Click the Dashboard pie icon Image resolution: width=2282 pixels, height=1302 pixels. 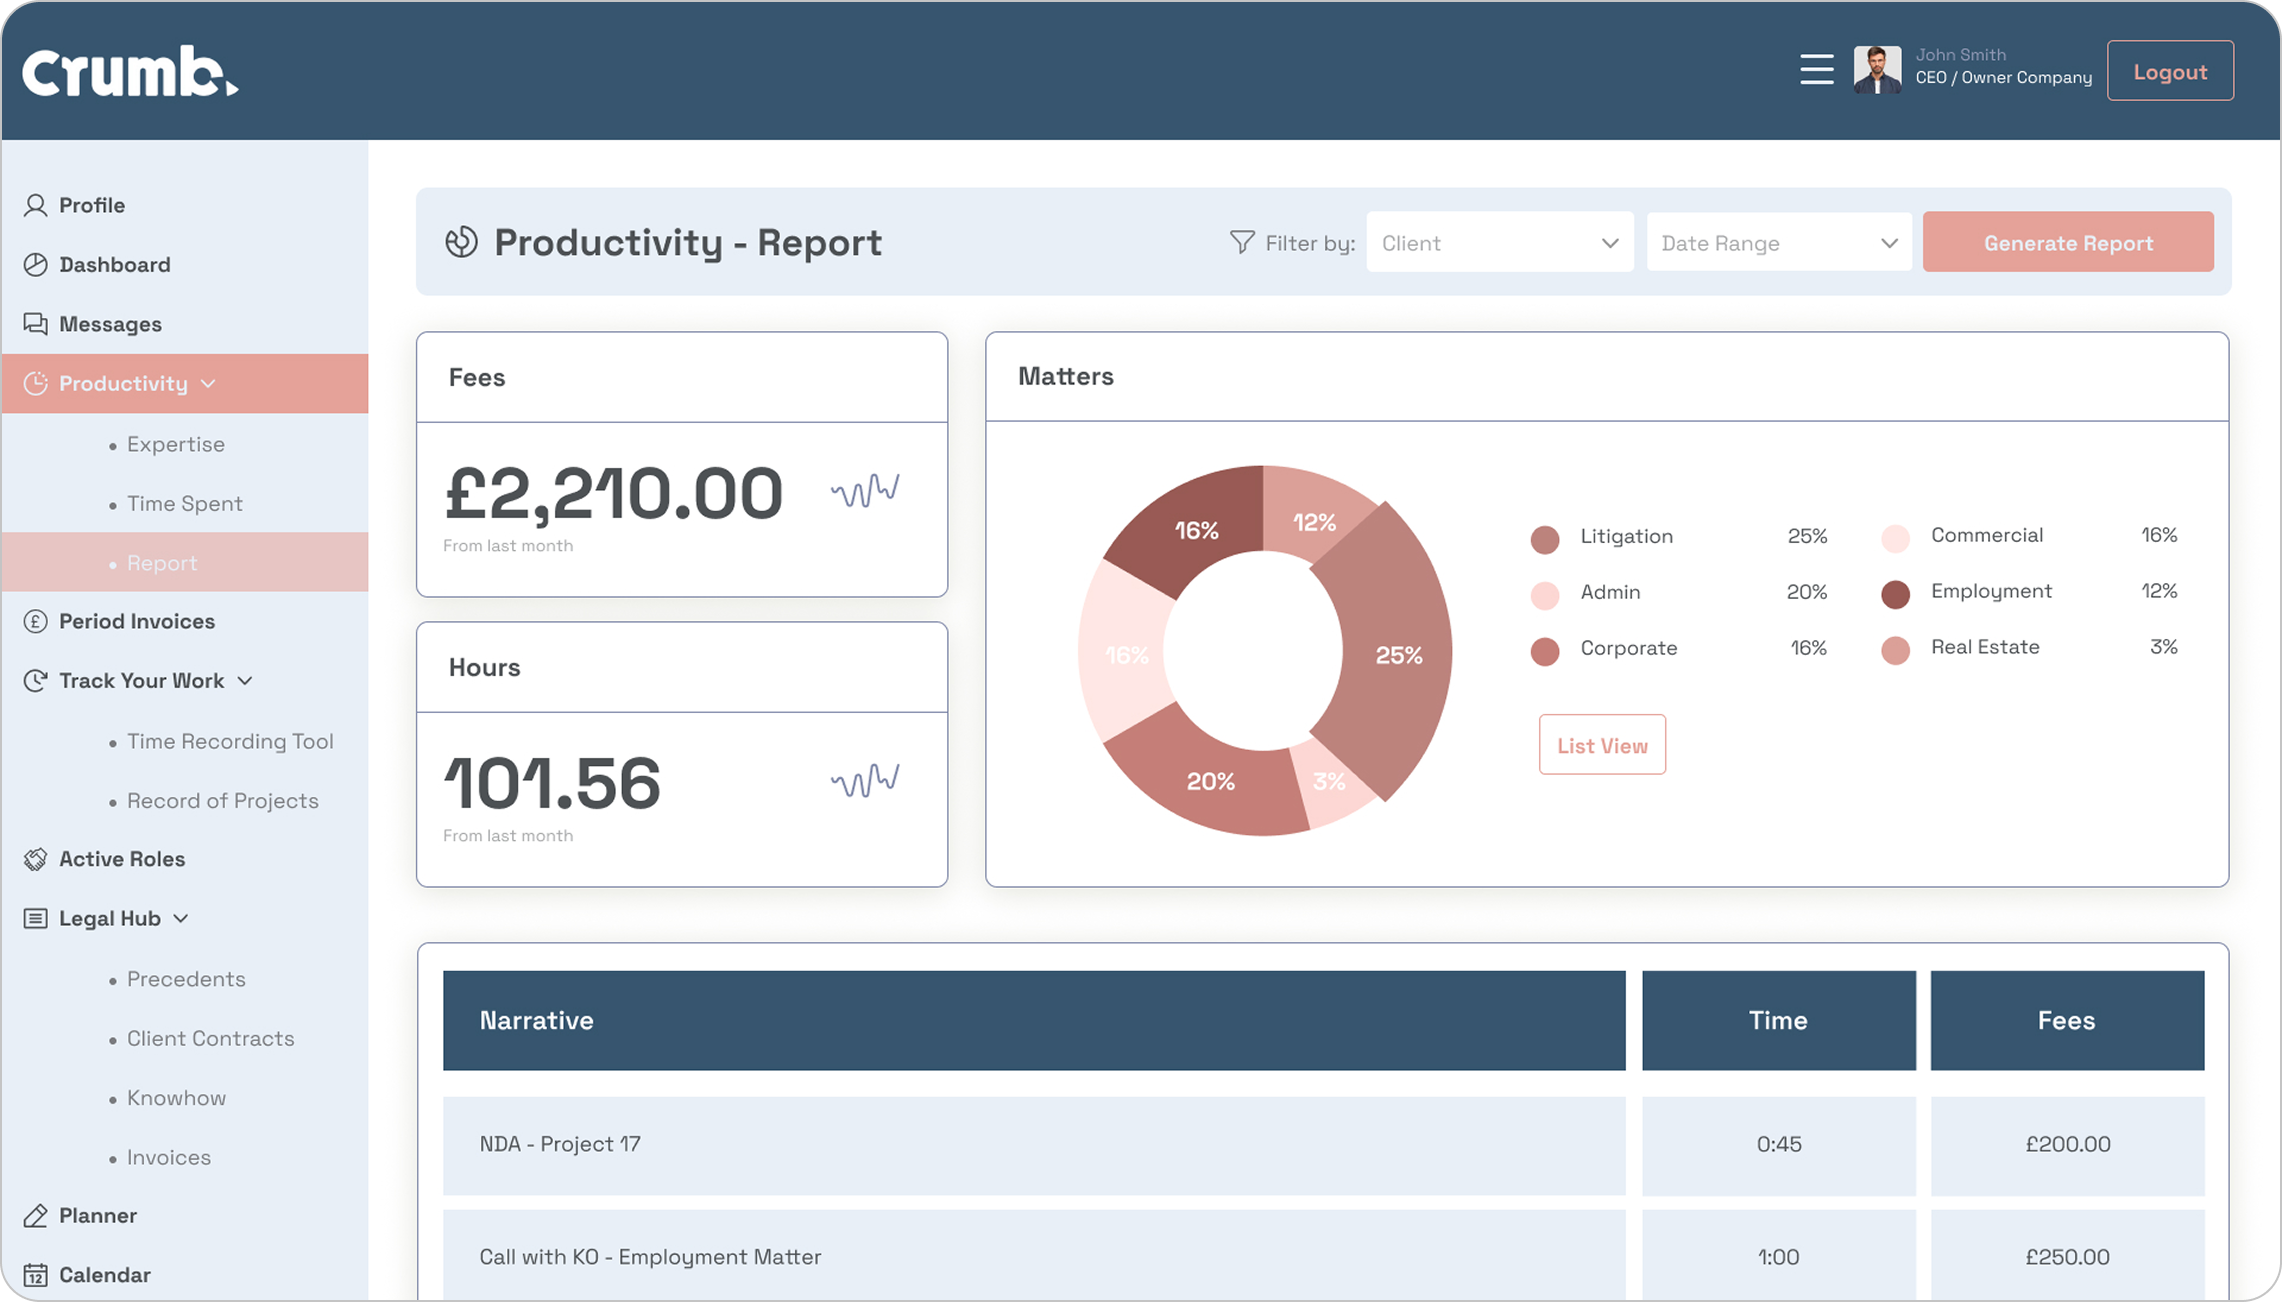point(36,265)
